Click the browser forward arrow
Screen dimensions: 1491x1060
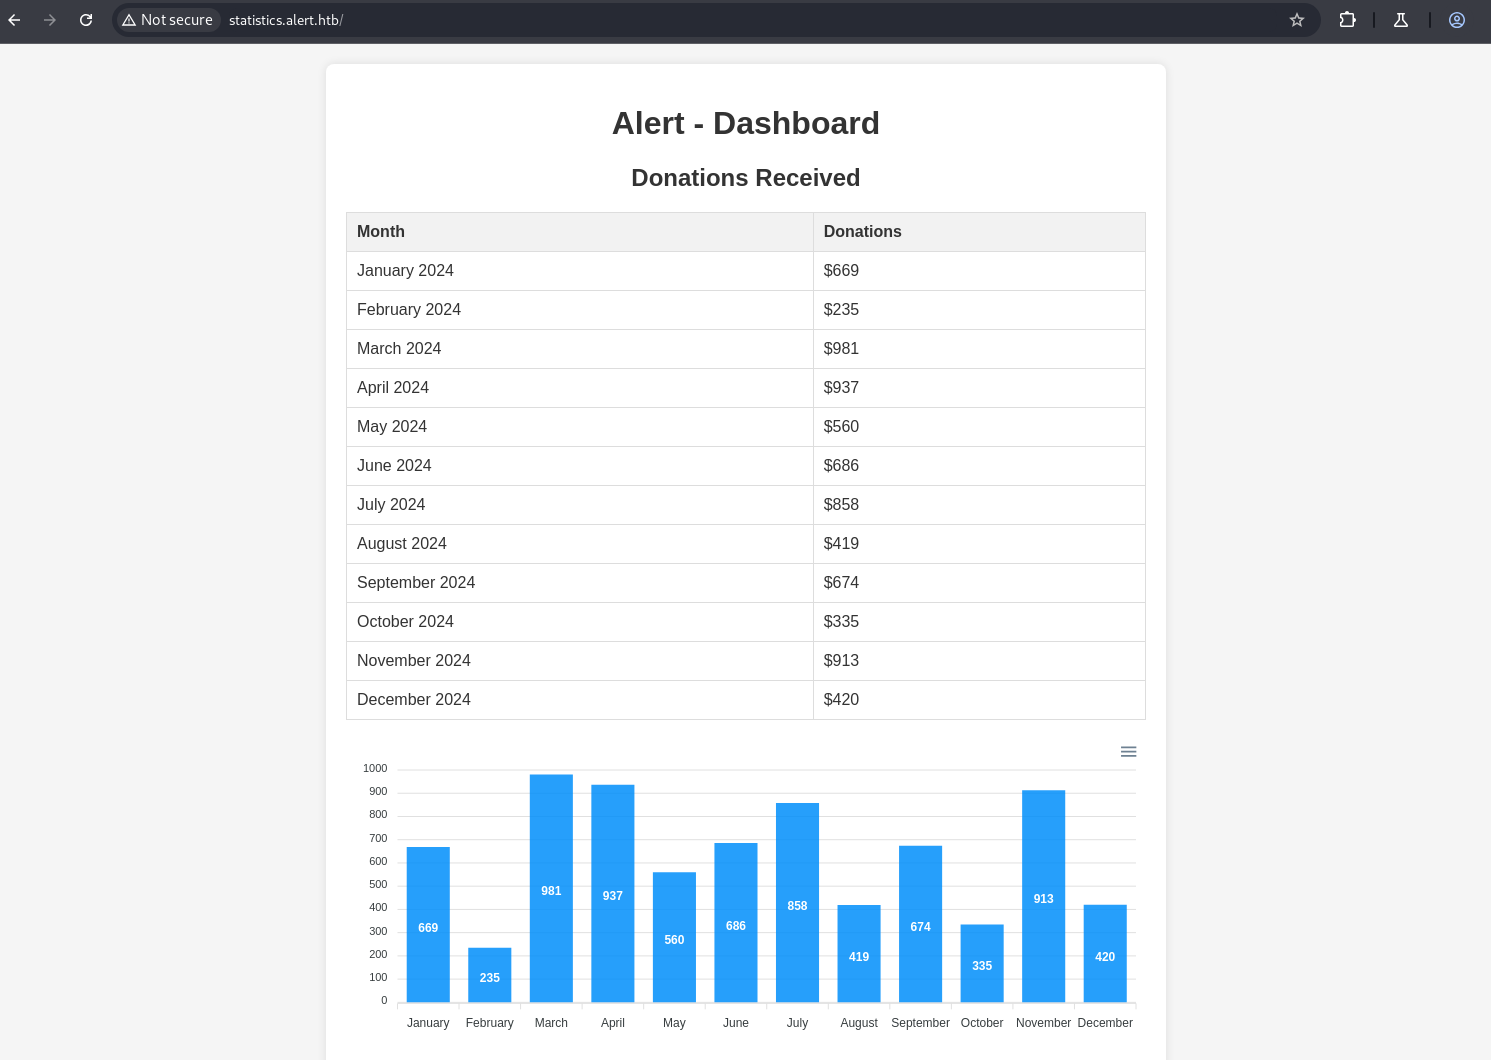50,20
